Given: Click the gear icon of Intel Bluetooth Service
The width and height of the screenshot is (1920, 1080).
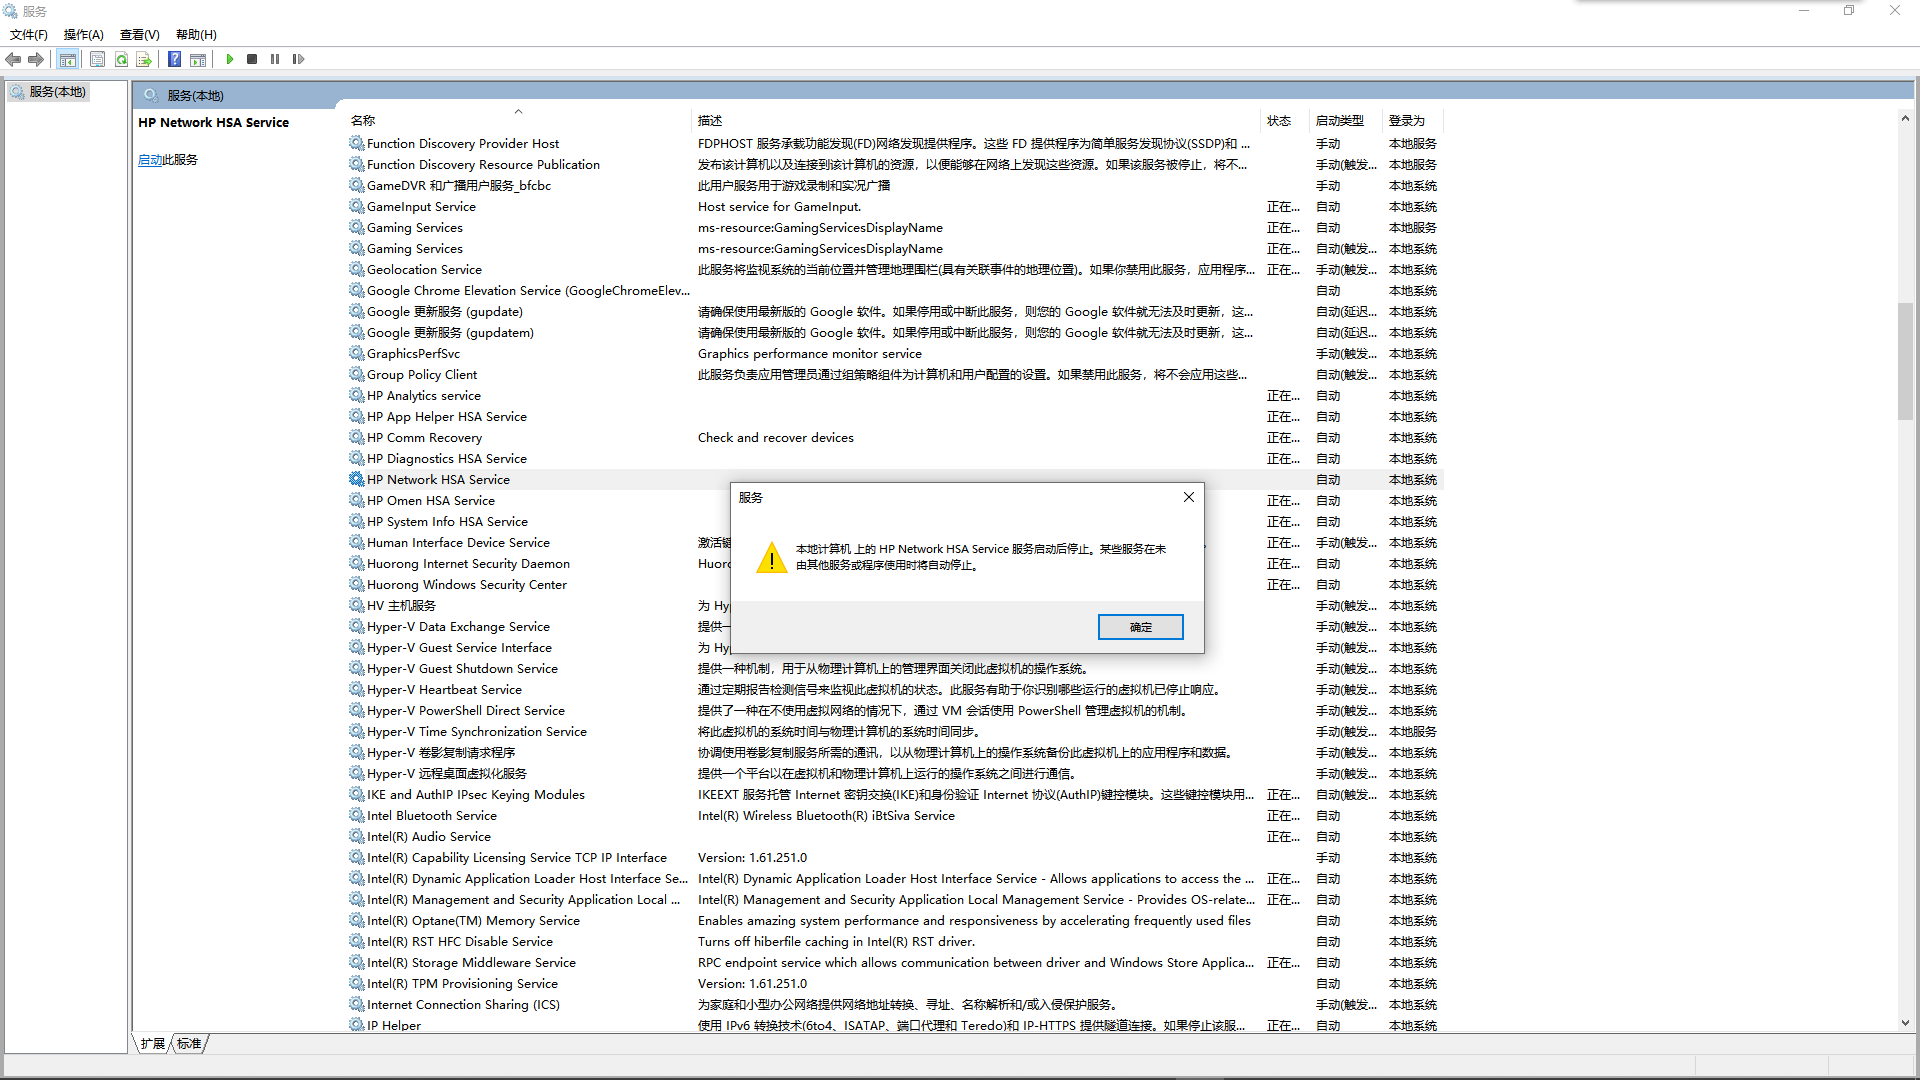Looking at the screenshot, I should [x=356, y=815].
